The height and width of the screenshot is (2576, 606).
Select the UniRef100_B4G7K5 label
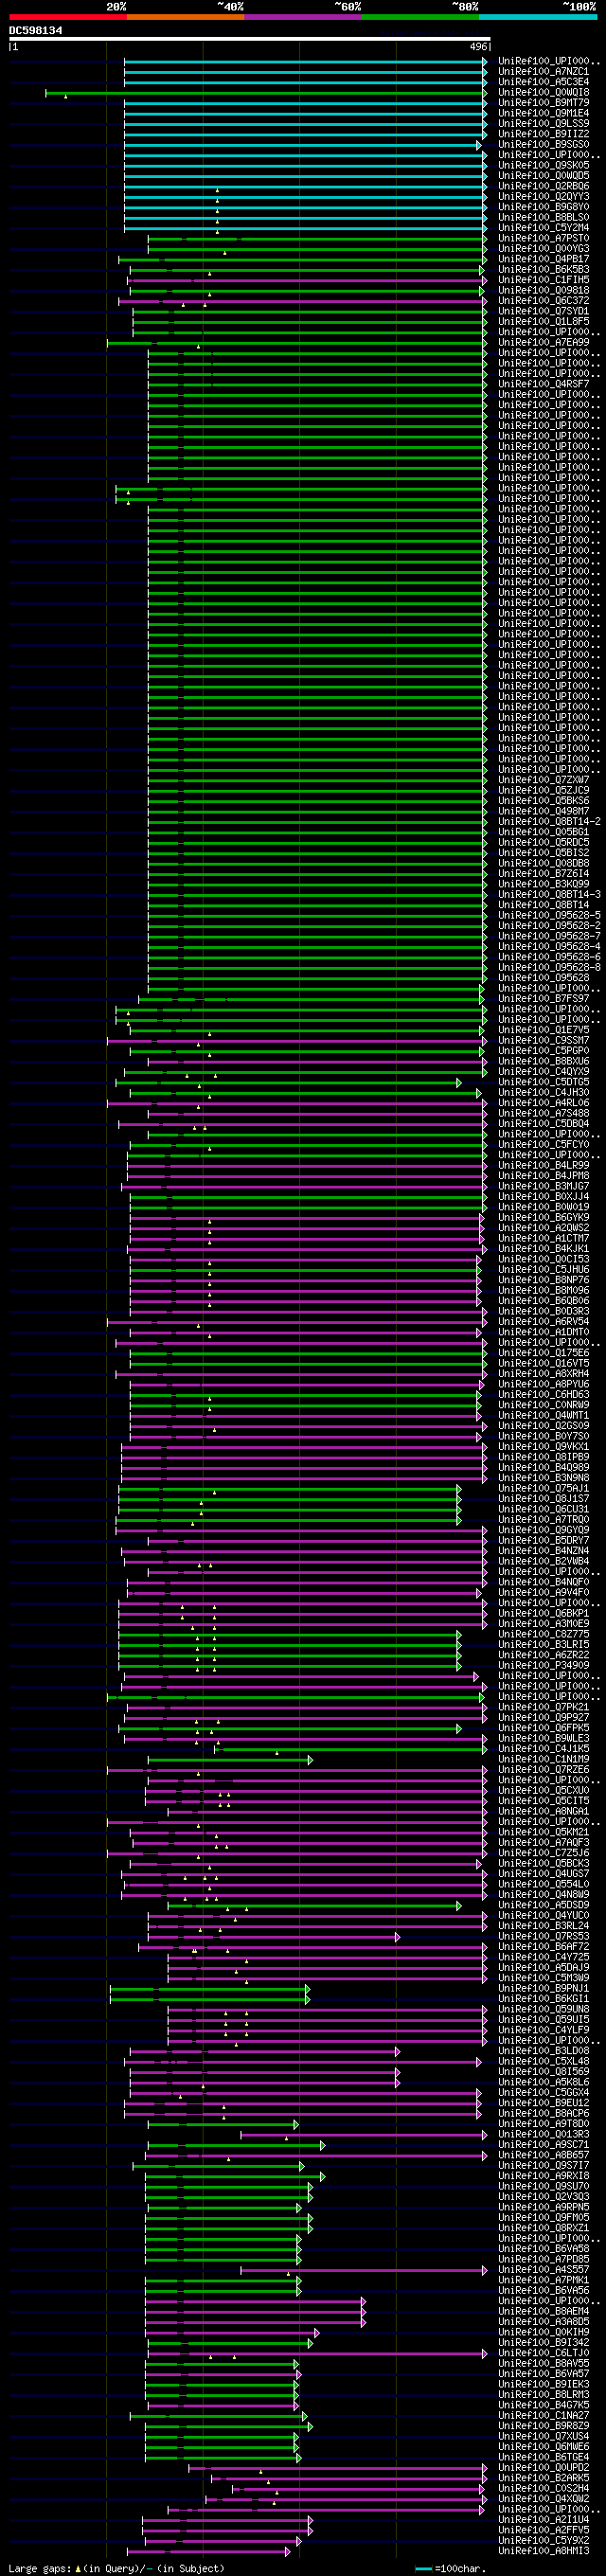pos(544,2405)
